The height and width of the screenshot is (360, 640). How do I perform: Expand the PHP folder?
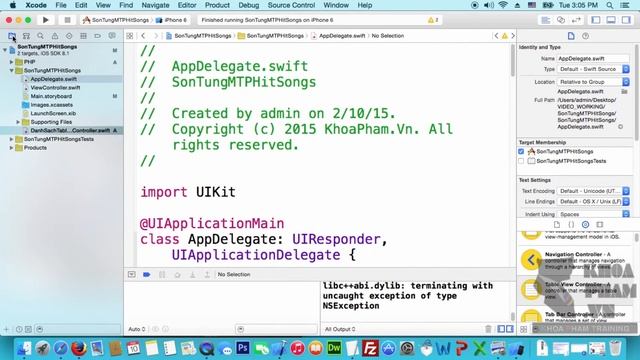pyautogui.click(x=11, y=62)
